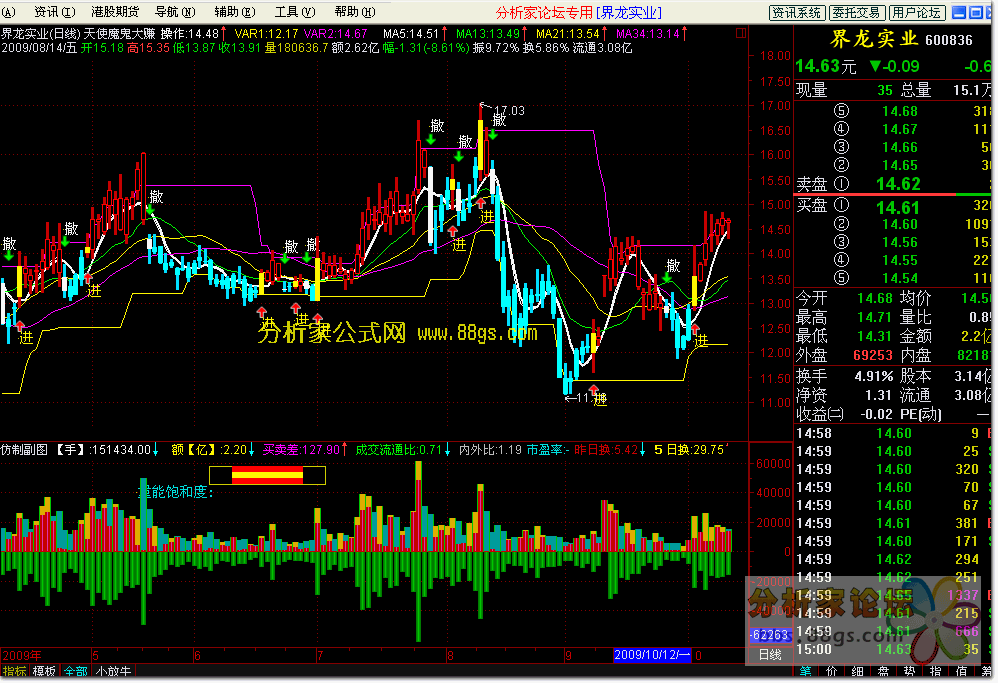This screenshot has width=998, height=683.
Task: Select the 势 tab in quote panel
Action: pos(909,671)
